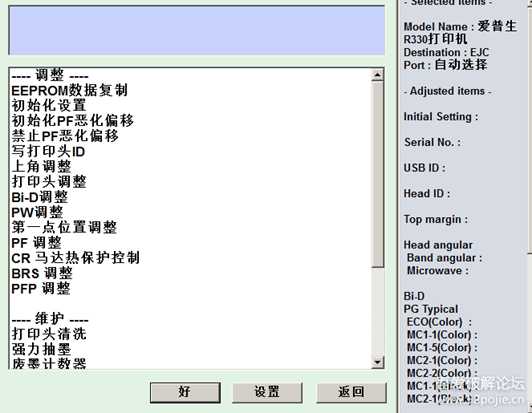532x413 pixels.
Task: Click the Top margin label
Action: click(436, 220)
